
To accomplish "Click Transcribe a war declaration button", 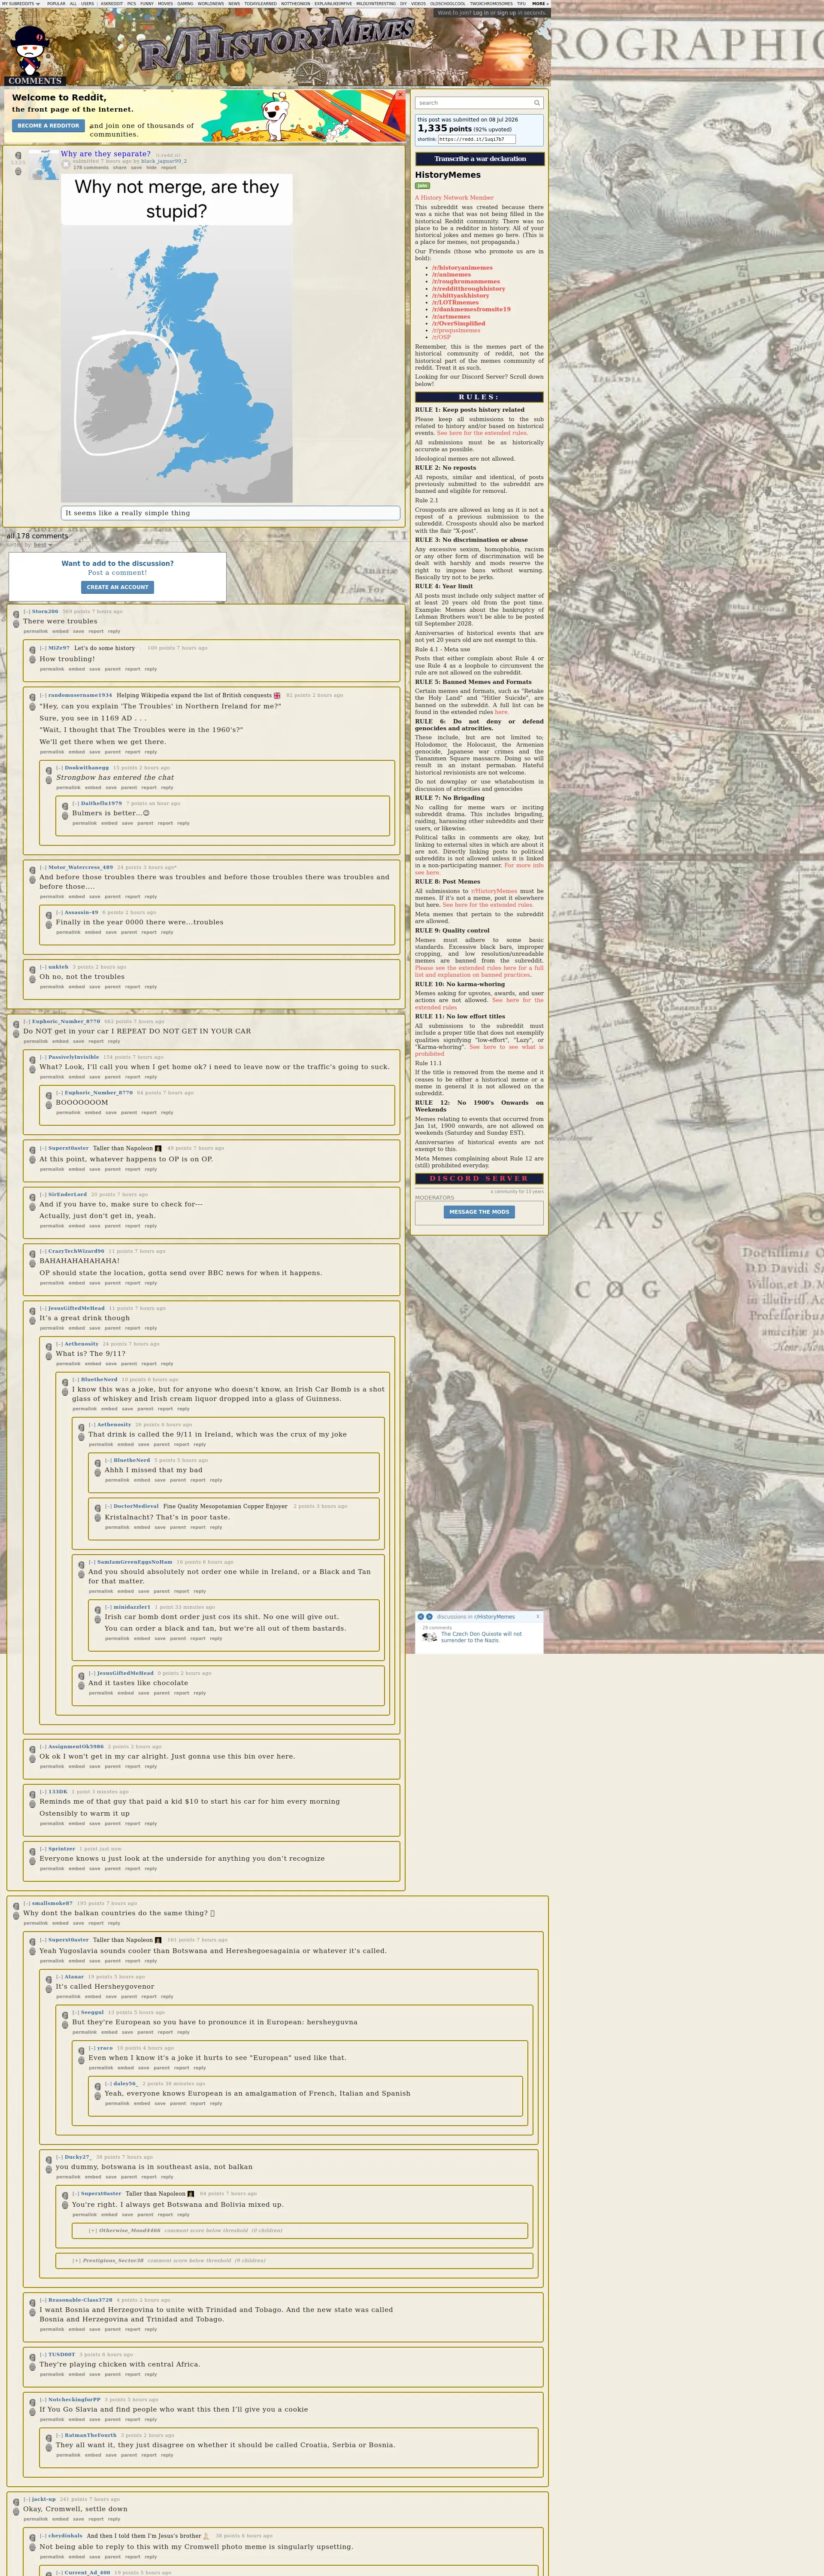I will tap(480, 159).
